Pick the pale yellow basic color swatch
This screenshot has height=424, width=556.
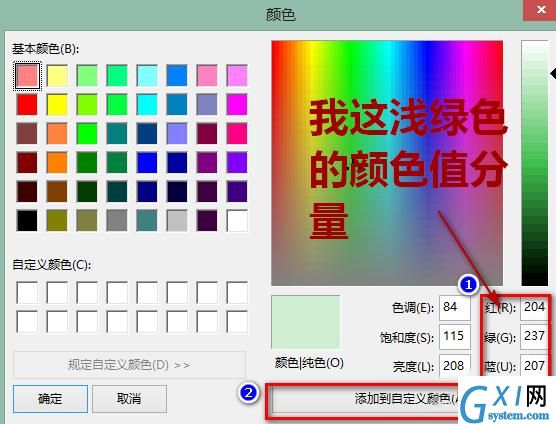pyautogui.click(x=57, y=76)
